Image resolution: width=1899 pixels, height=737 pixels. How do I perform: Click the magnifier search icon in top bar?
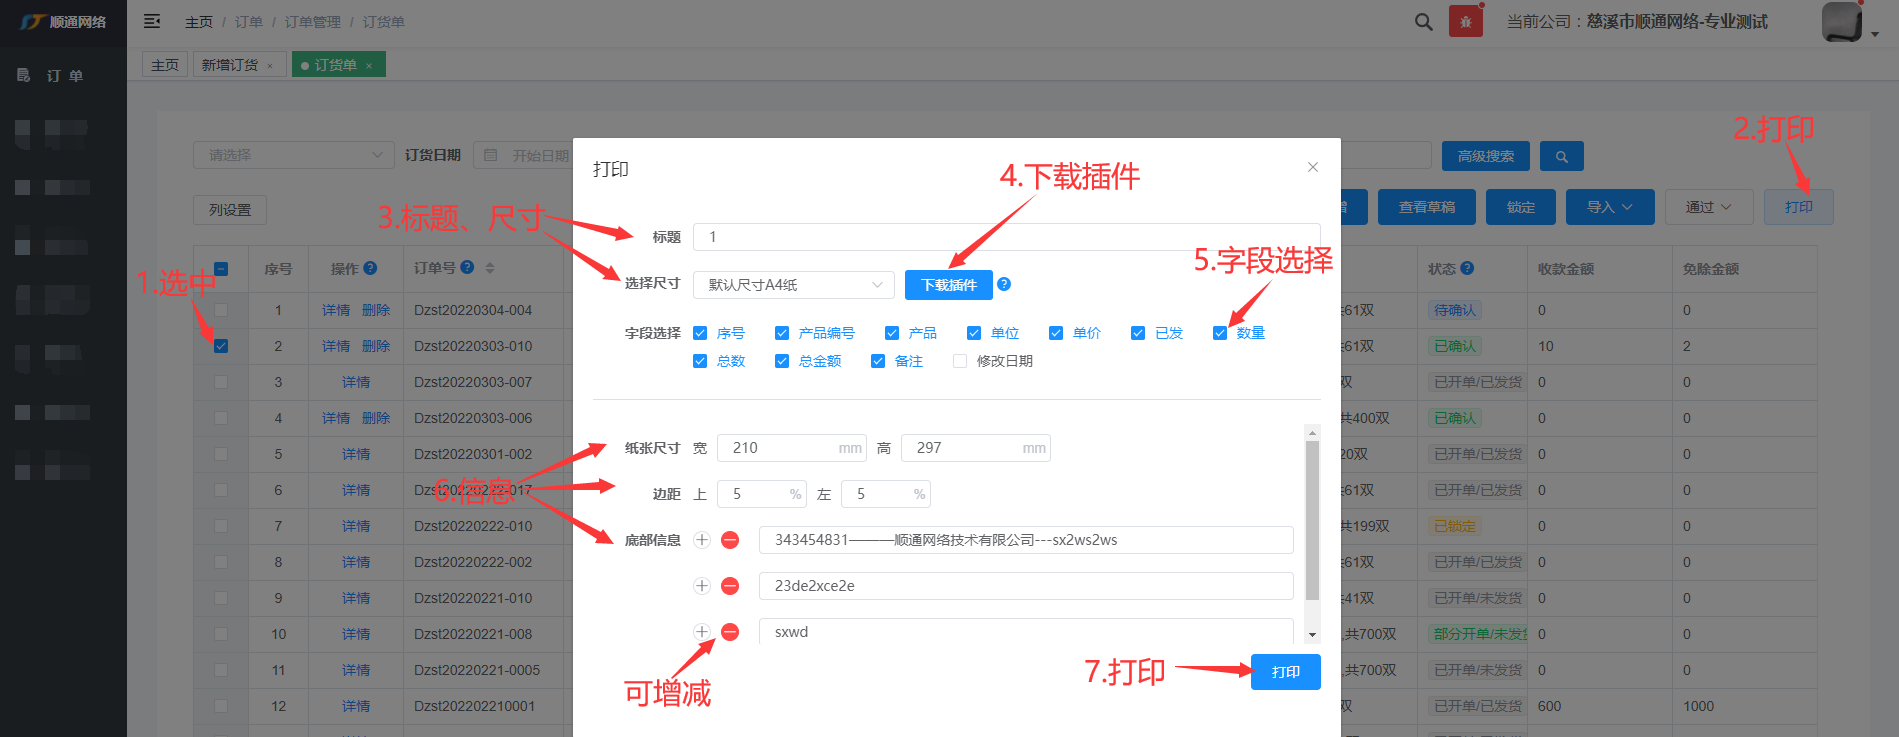[1423, 22]
